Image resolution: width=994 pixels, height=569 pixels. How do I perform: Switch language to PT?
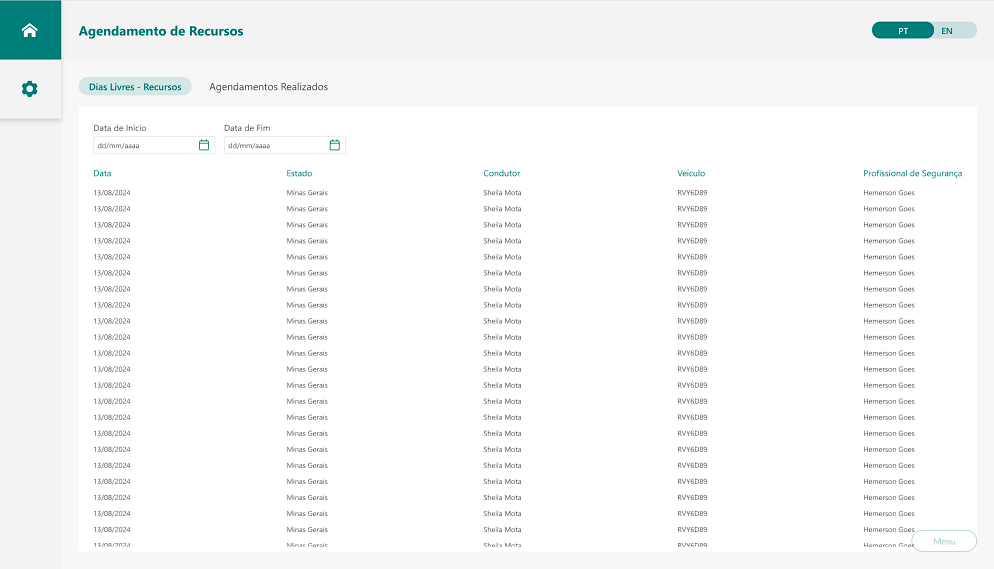[x=903, y=30]
